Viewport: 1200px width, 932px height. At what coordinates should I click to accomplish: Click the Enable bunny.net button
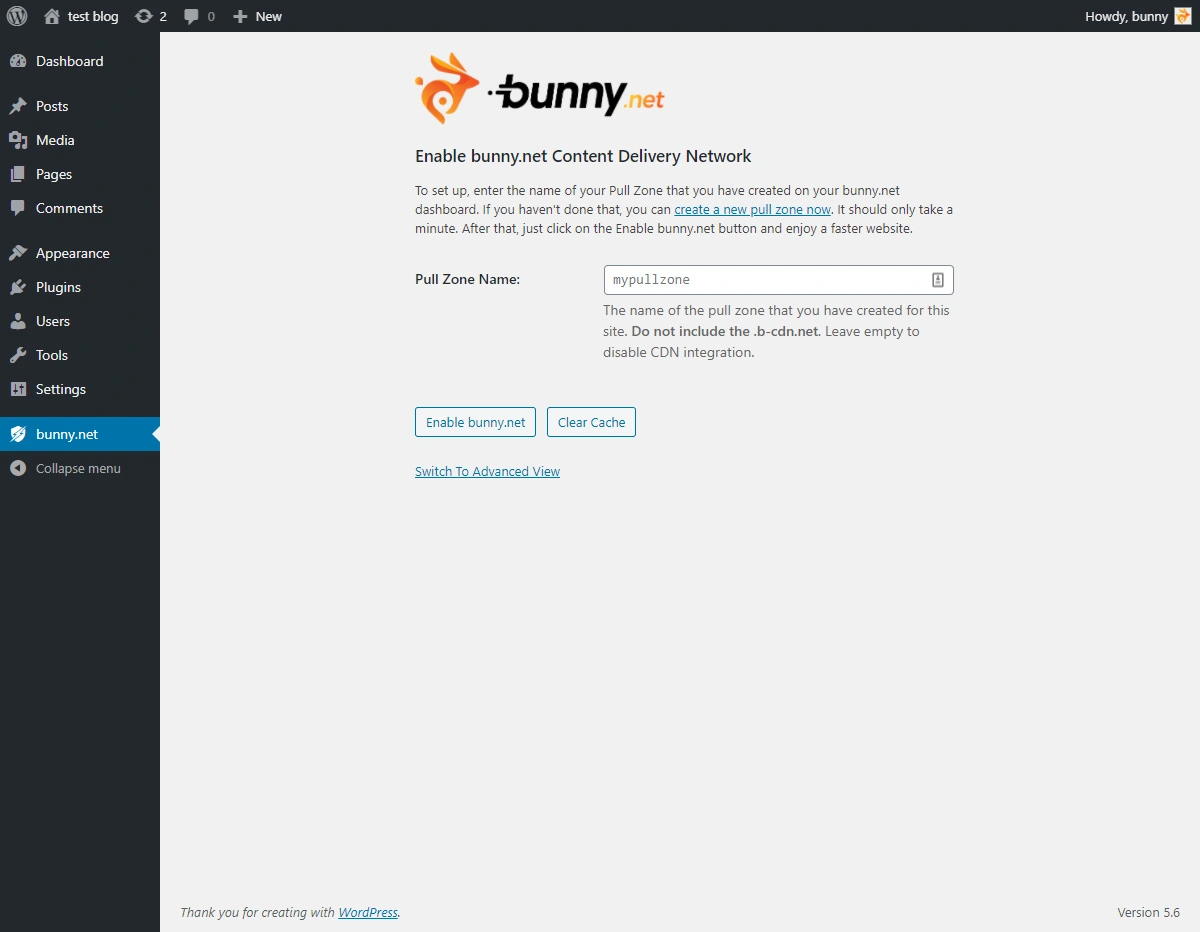[476, 422]
